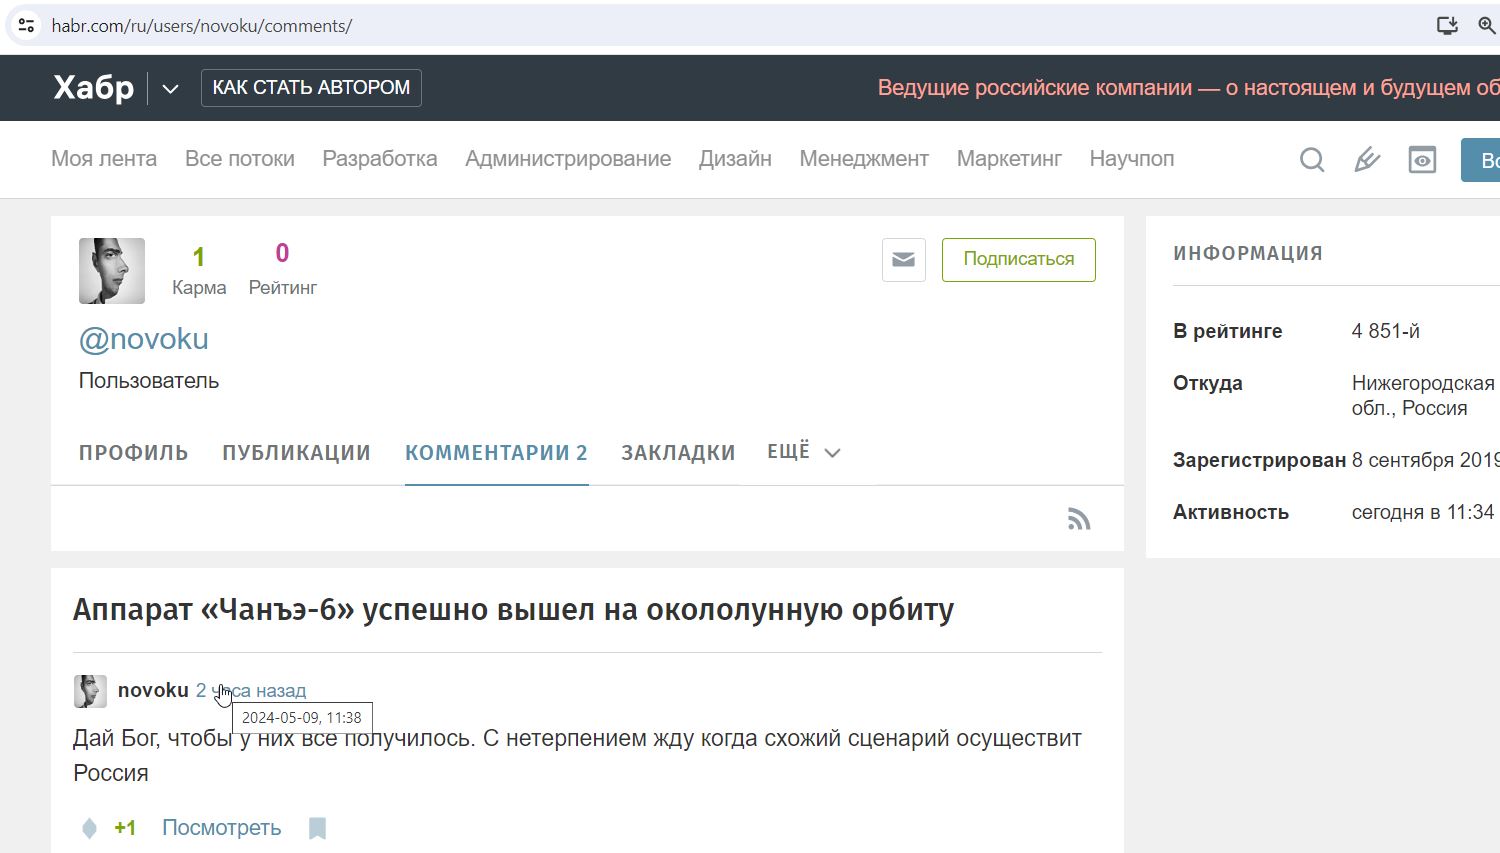Select the Дизайн stream
Screen dimensions: 1500x853
pyautogui.click(x=735, y=159)
